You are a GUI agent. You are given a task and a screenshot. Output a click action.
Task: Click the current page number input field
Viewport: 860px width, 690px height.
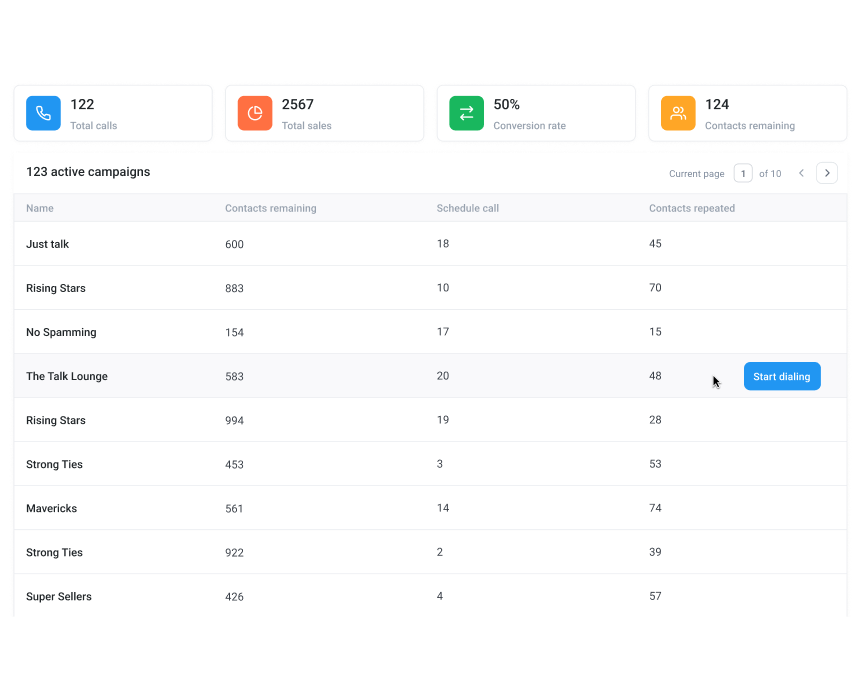743,173
